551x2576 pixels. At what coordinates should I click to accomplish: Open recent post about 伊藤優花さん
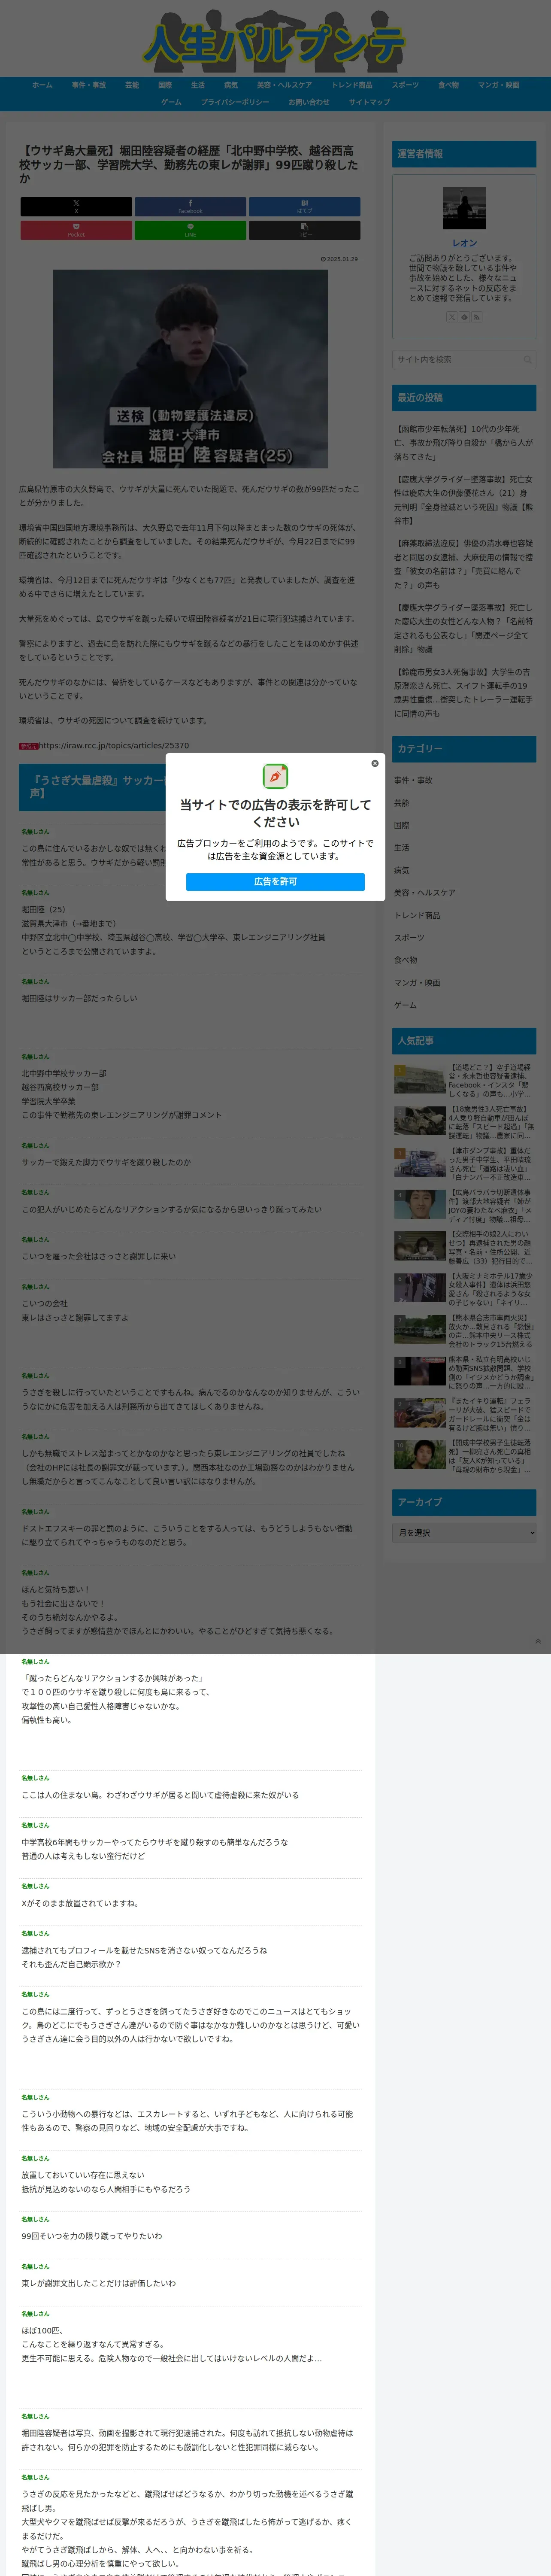[464, 500]
